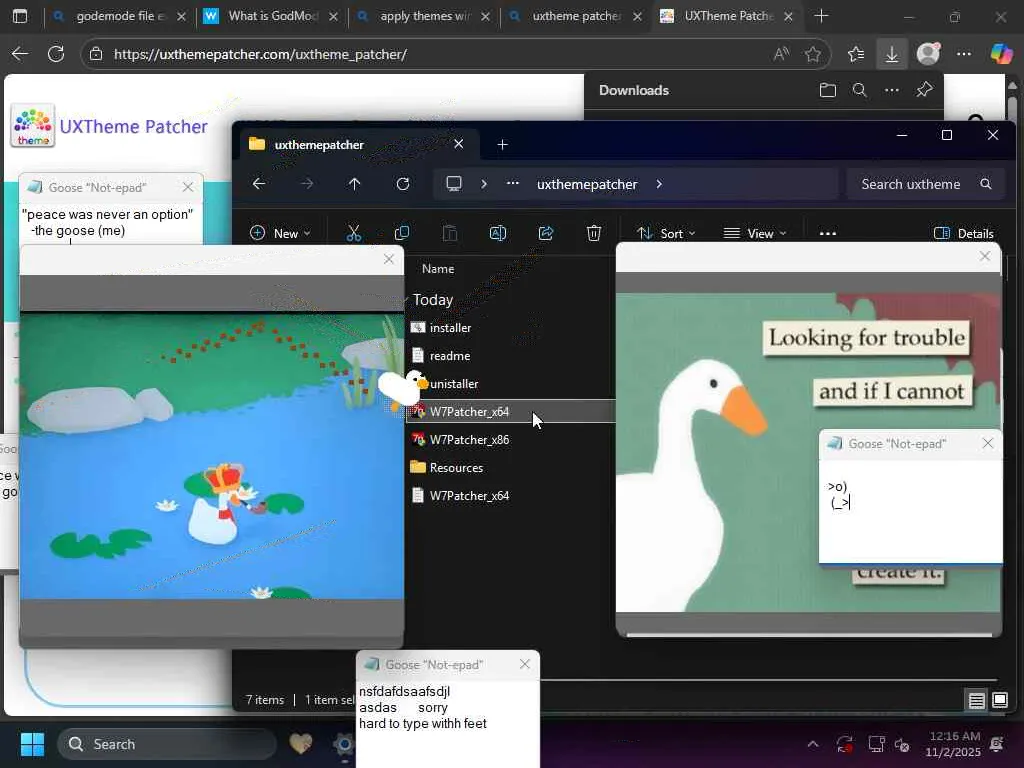Close the Not-epad with the peace quote
Viewport: 1024px width, 768px height.
[x=188, y=187]
